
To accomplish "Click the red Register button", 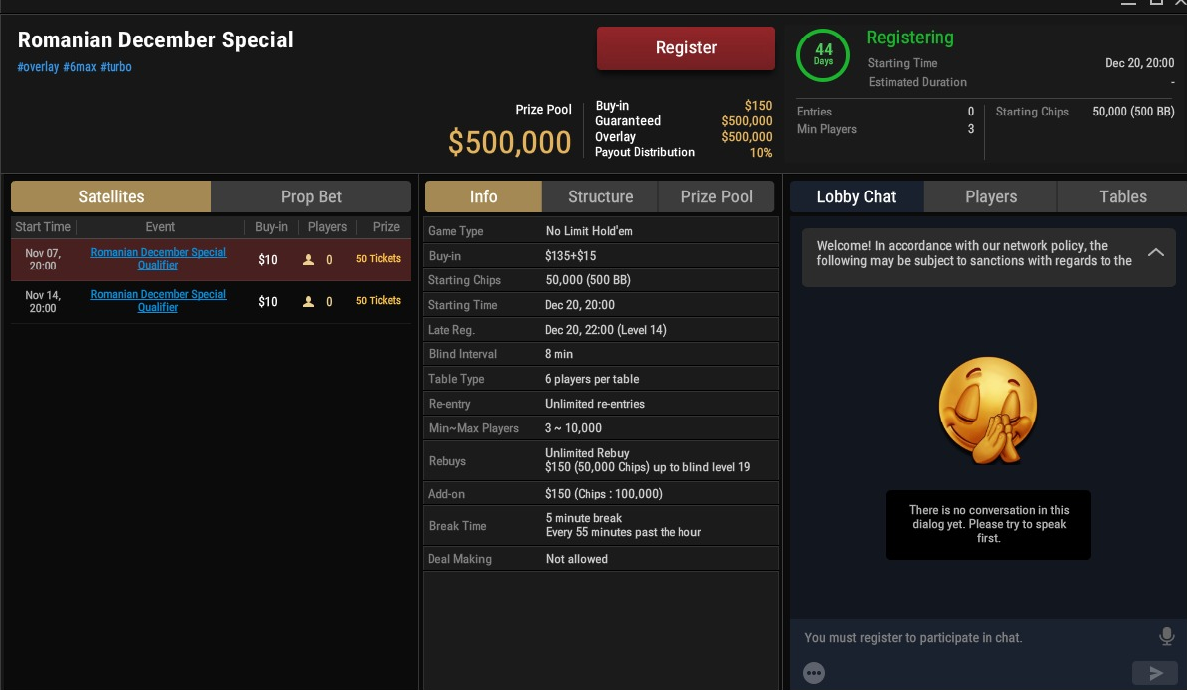I will click(x=685, y=48).
